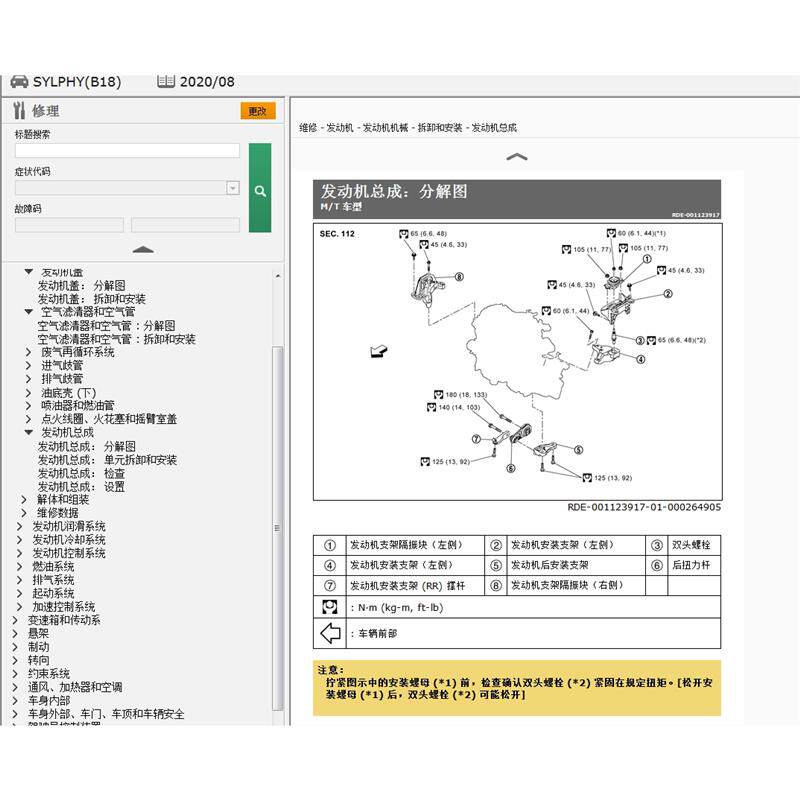This screenshot has width=800, height=800.
Task: Expand the 发动机润滑系统 node
Action: point(19,526)
